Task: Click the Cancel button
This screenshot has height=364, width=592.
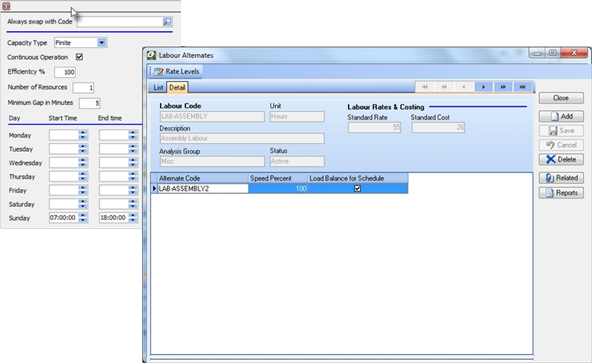Action: click(x=561, y=145)
